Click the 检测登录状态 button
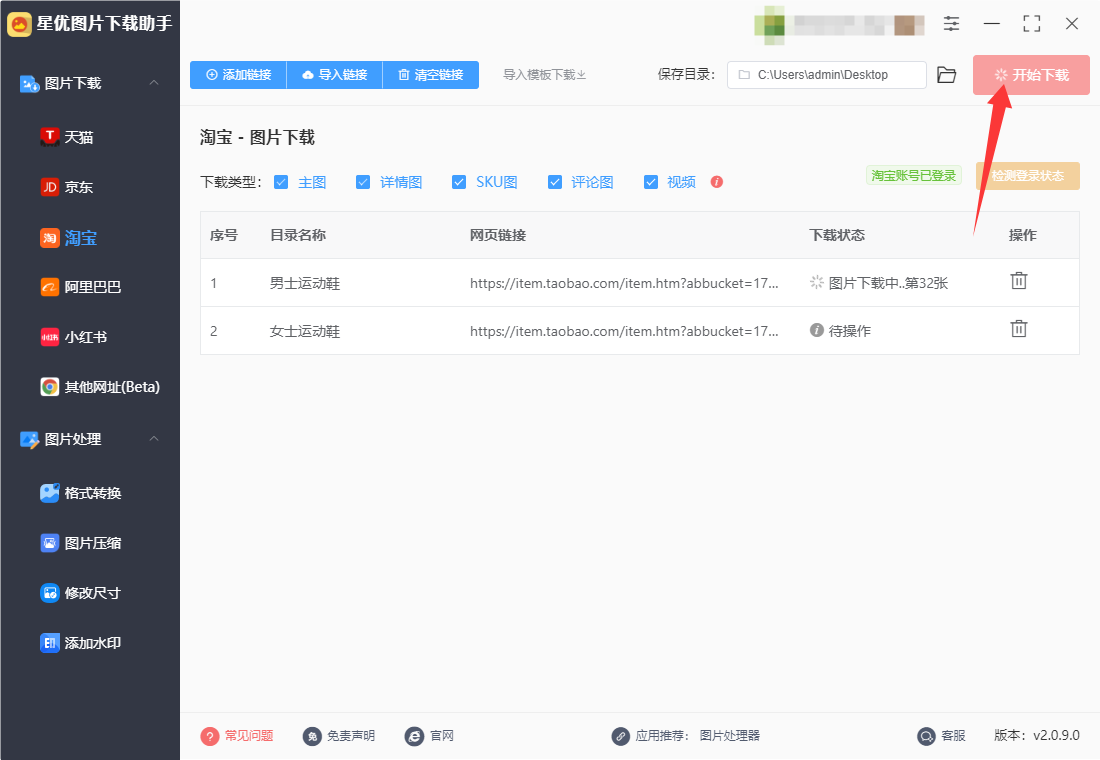 click(1028, 175)
